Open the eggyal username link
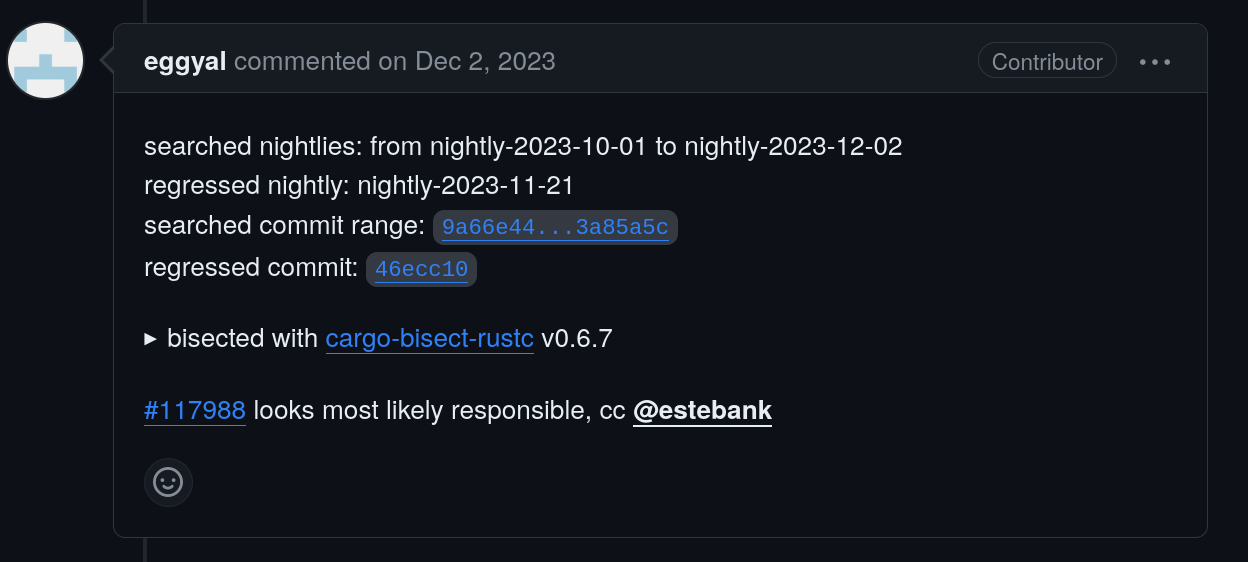The image size is (1248, 562). [185, 62]
